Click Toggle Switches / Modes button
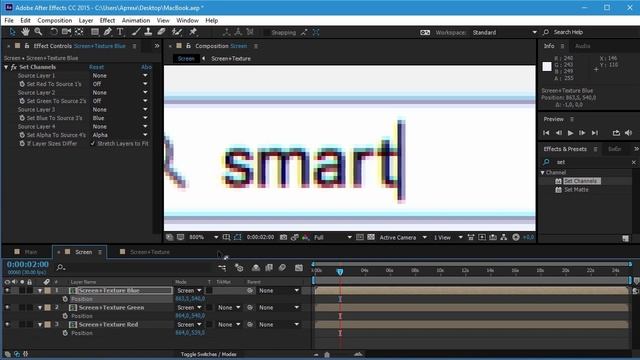Image resolution: width=640 pixels, height=360 pixels. (209, 354)
